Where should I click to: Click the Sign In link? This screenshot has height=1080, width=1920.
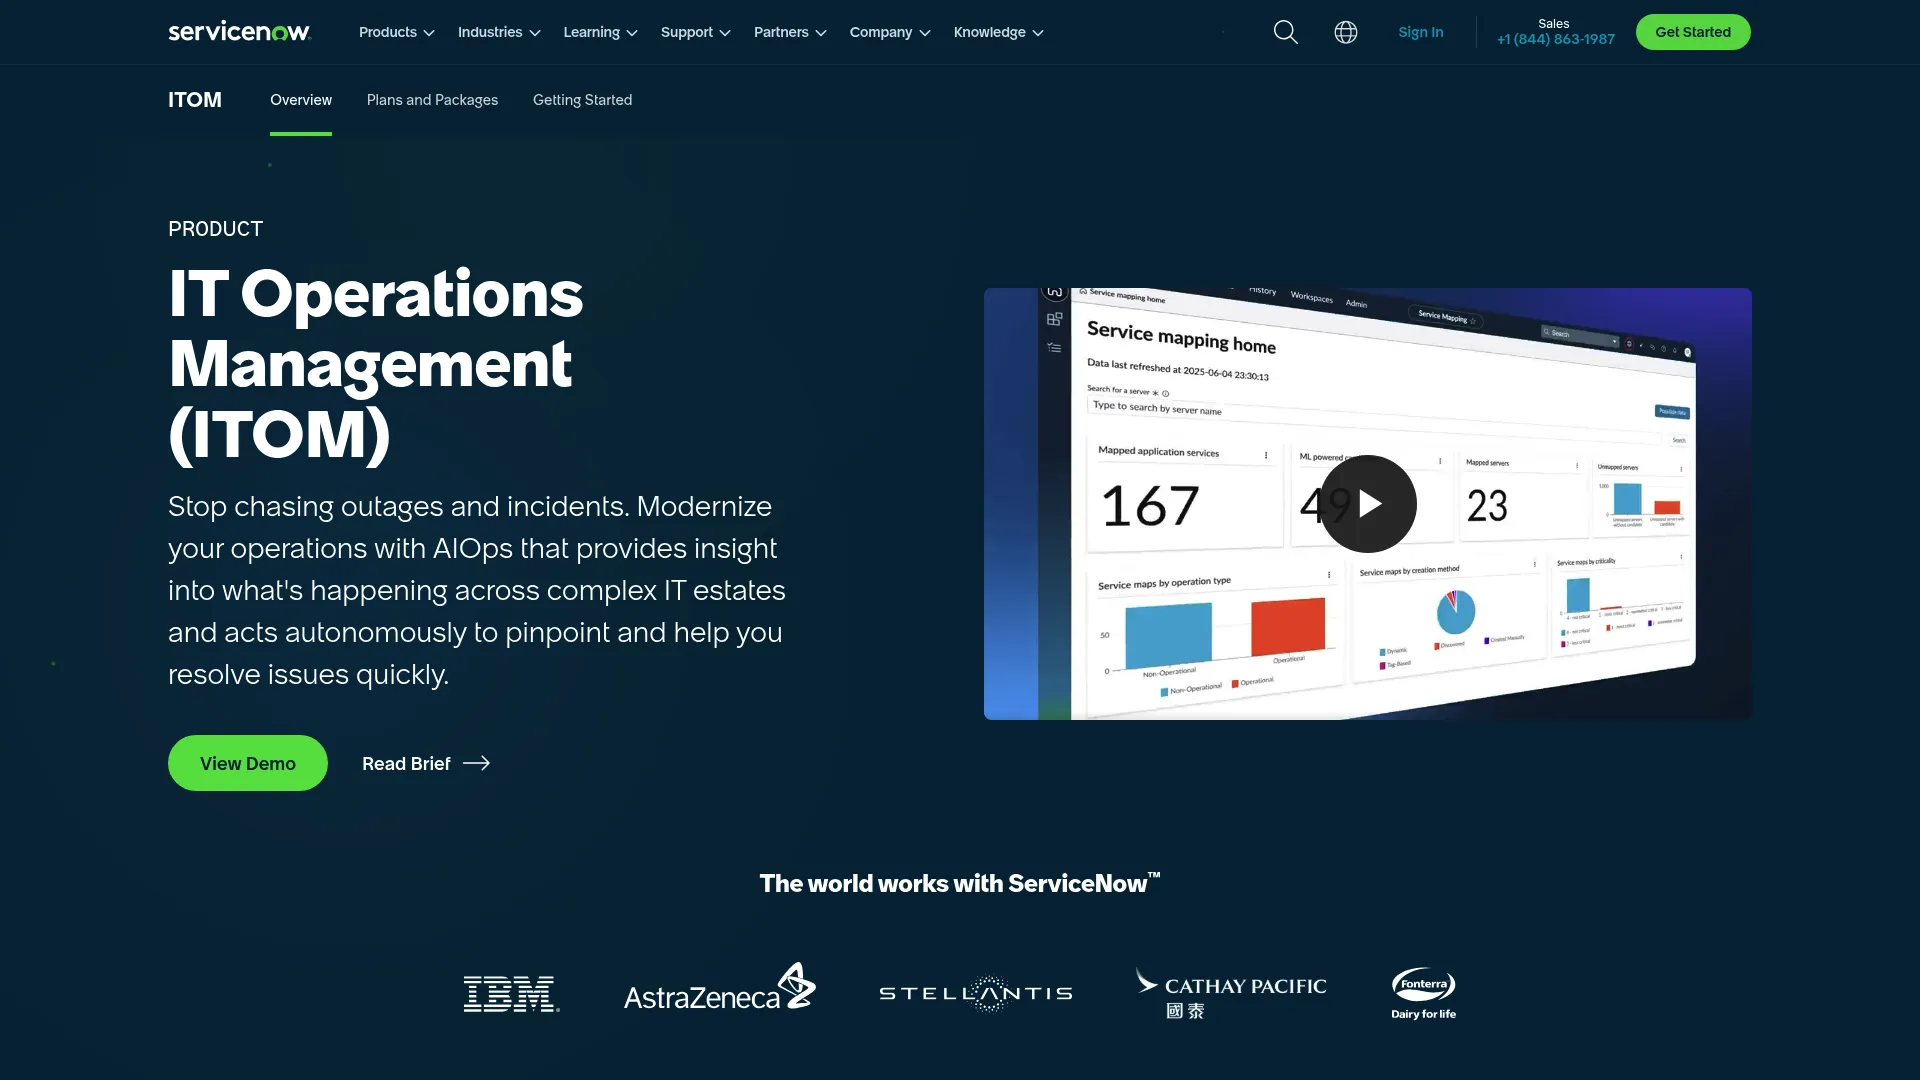1421,32
